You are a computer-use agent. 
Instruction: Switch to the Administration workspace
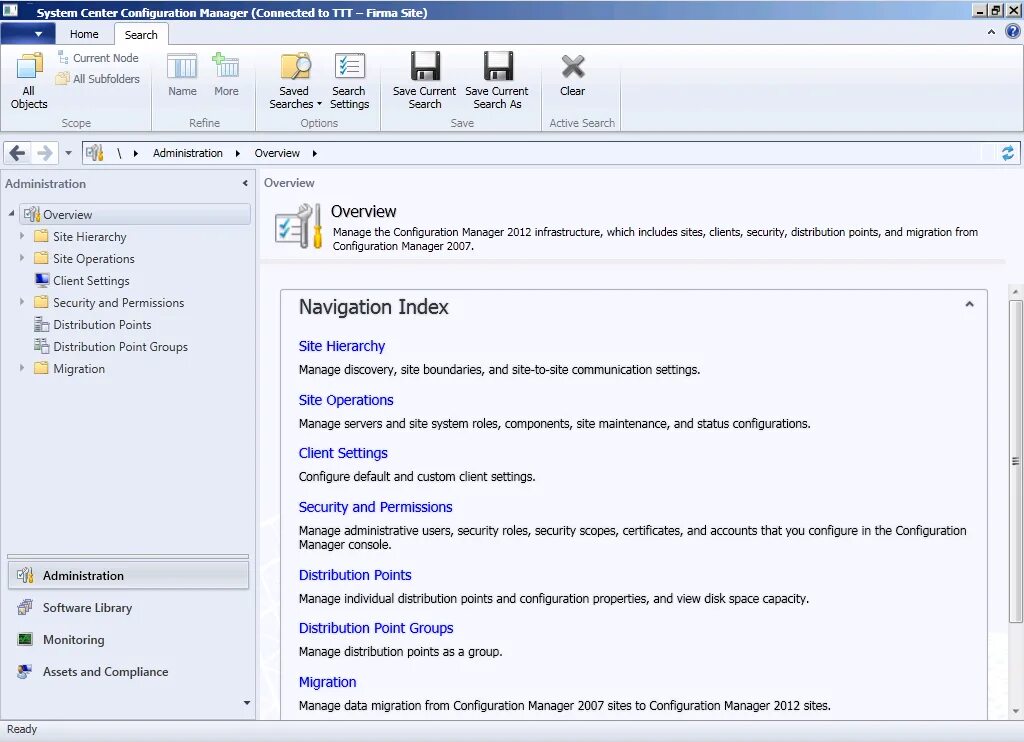[x=129, y=575]
